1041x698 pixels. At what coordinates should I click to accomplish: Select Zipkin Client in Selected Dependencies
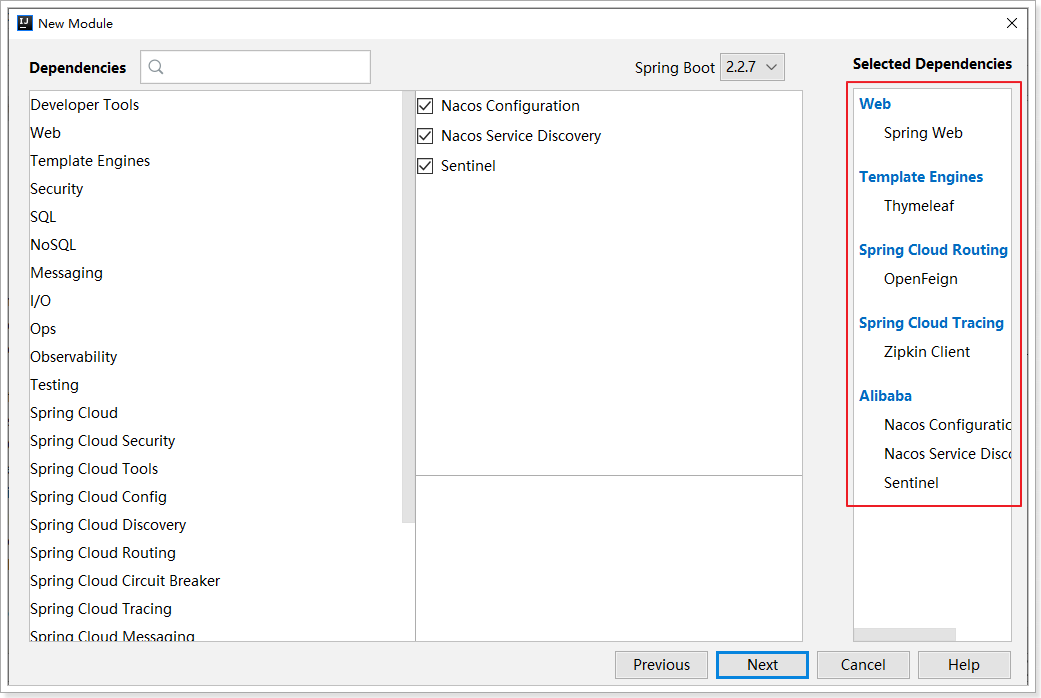click(x=926, y=352)
